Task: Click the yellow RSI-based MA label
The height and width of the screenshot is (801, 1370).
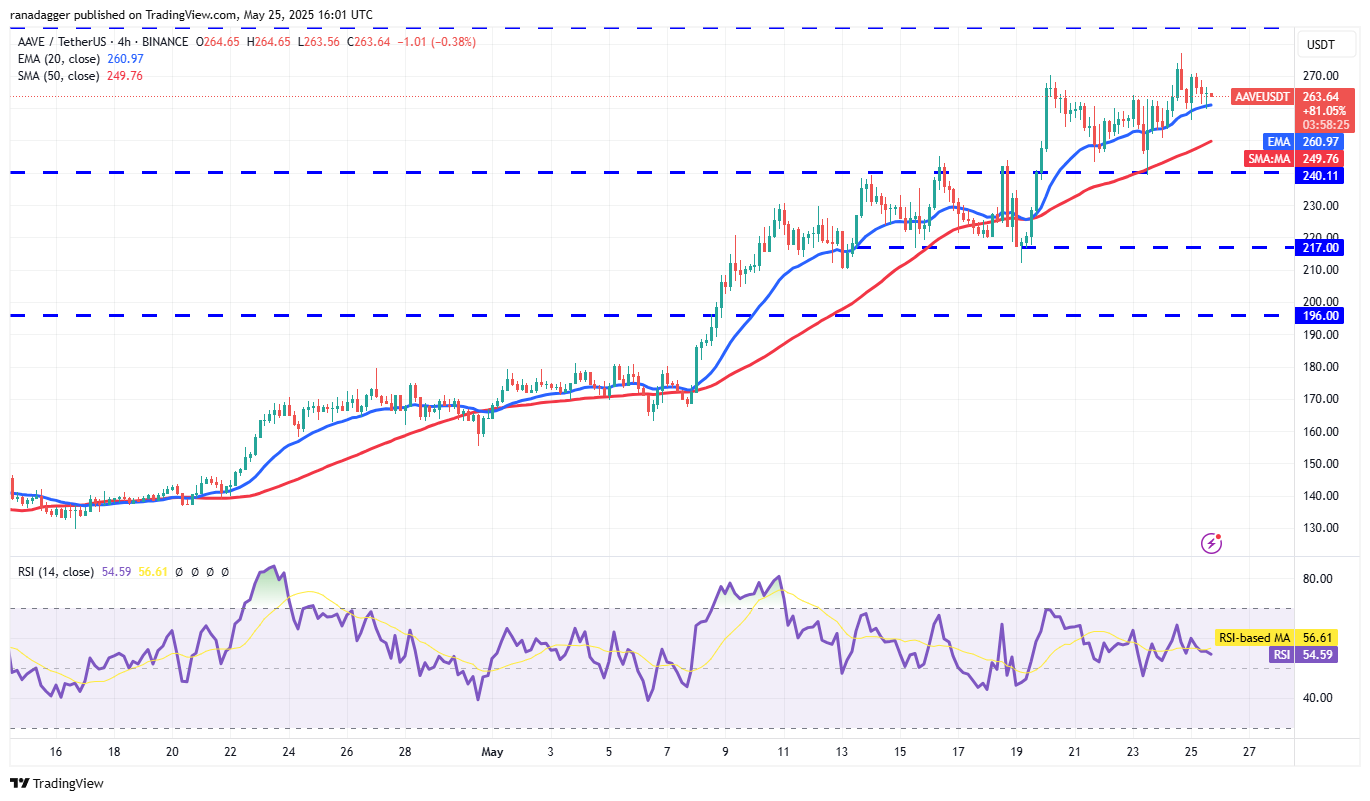Action: click(x=1254, y=637)
